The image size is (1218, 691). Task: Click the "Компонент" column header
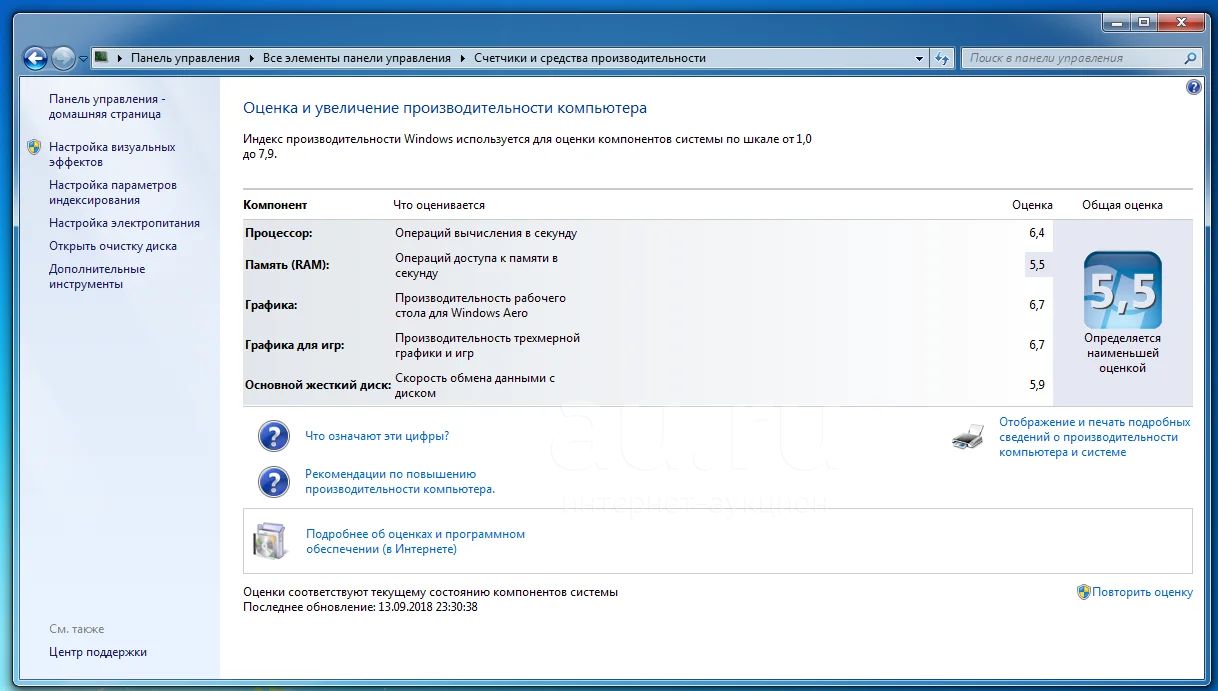click(275, 205)
